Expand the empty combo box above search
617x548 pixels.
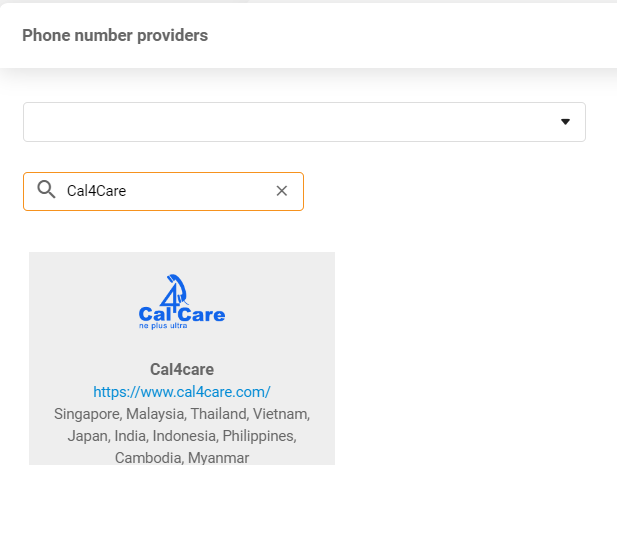click(290, 122)
